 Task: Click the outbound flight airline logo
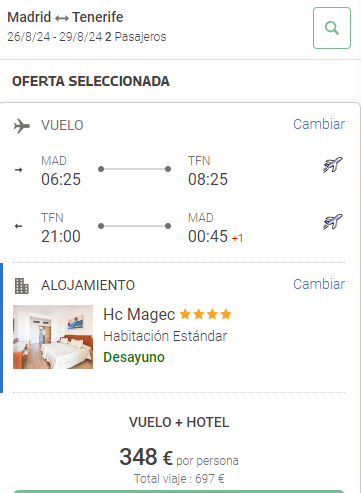pos(333,165)
